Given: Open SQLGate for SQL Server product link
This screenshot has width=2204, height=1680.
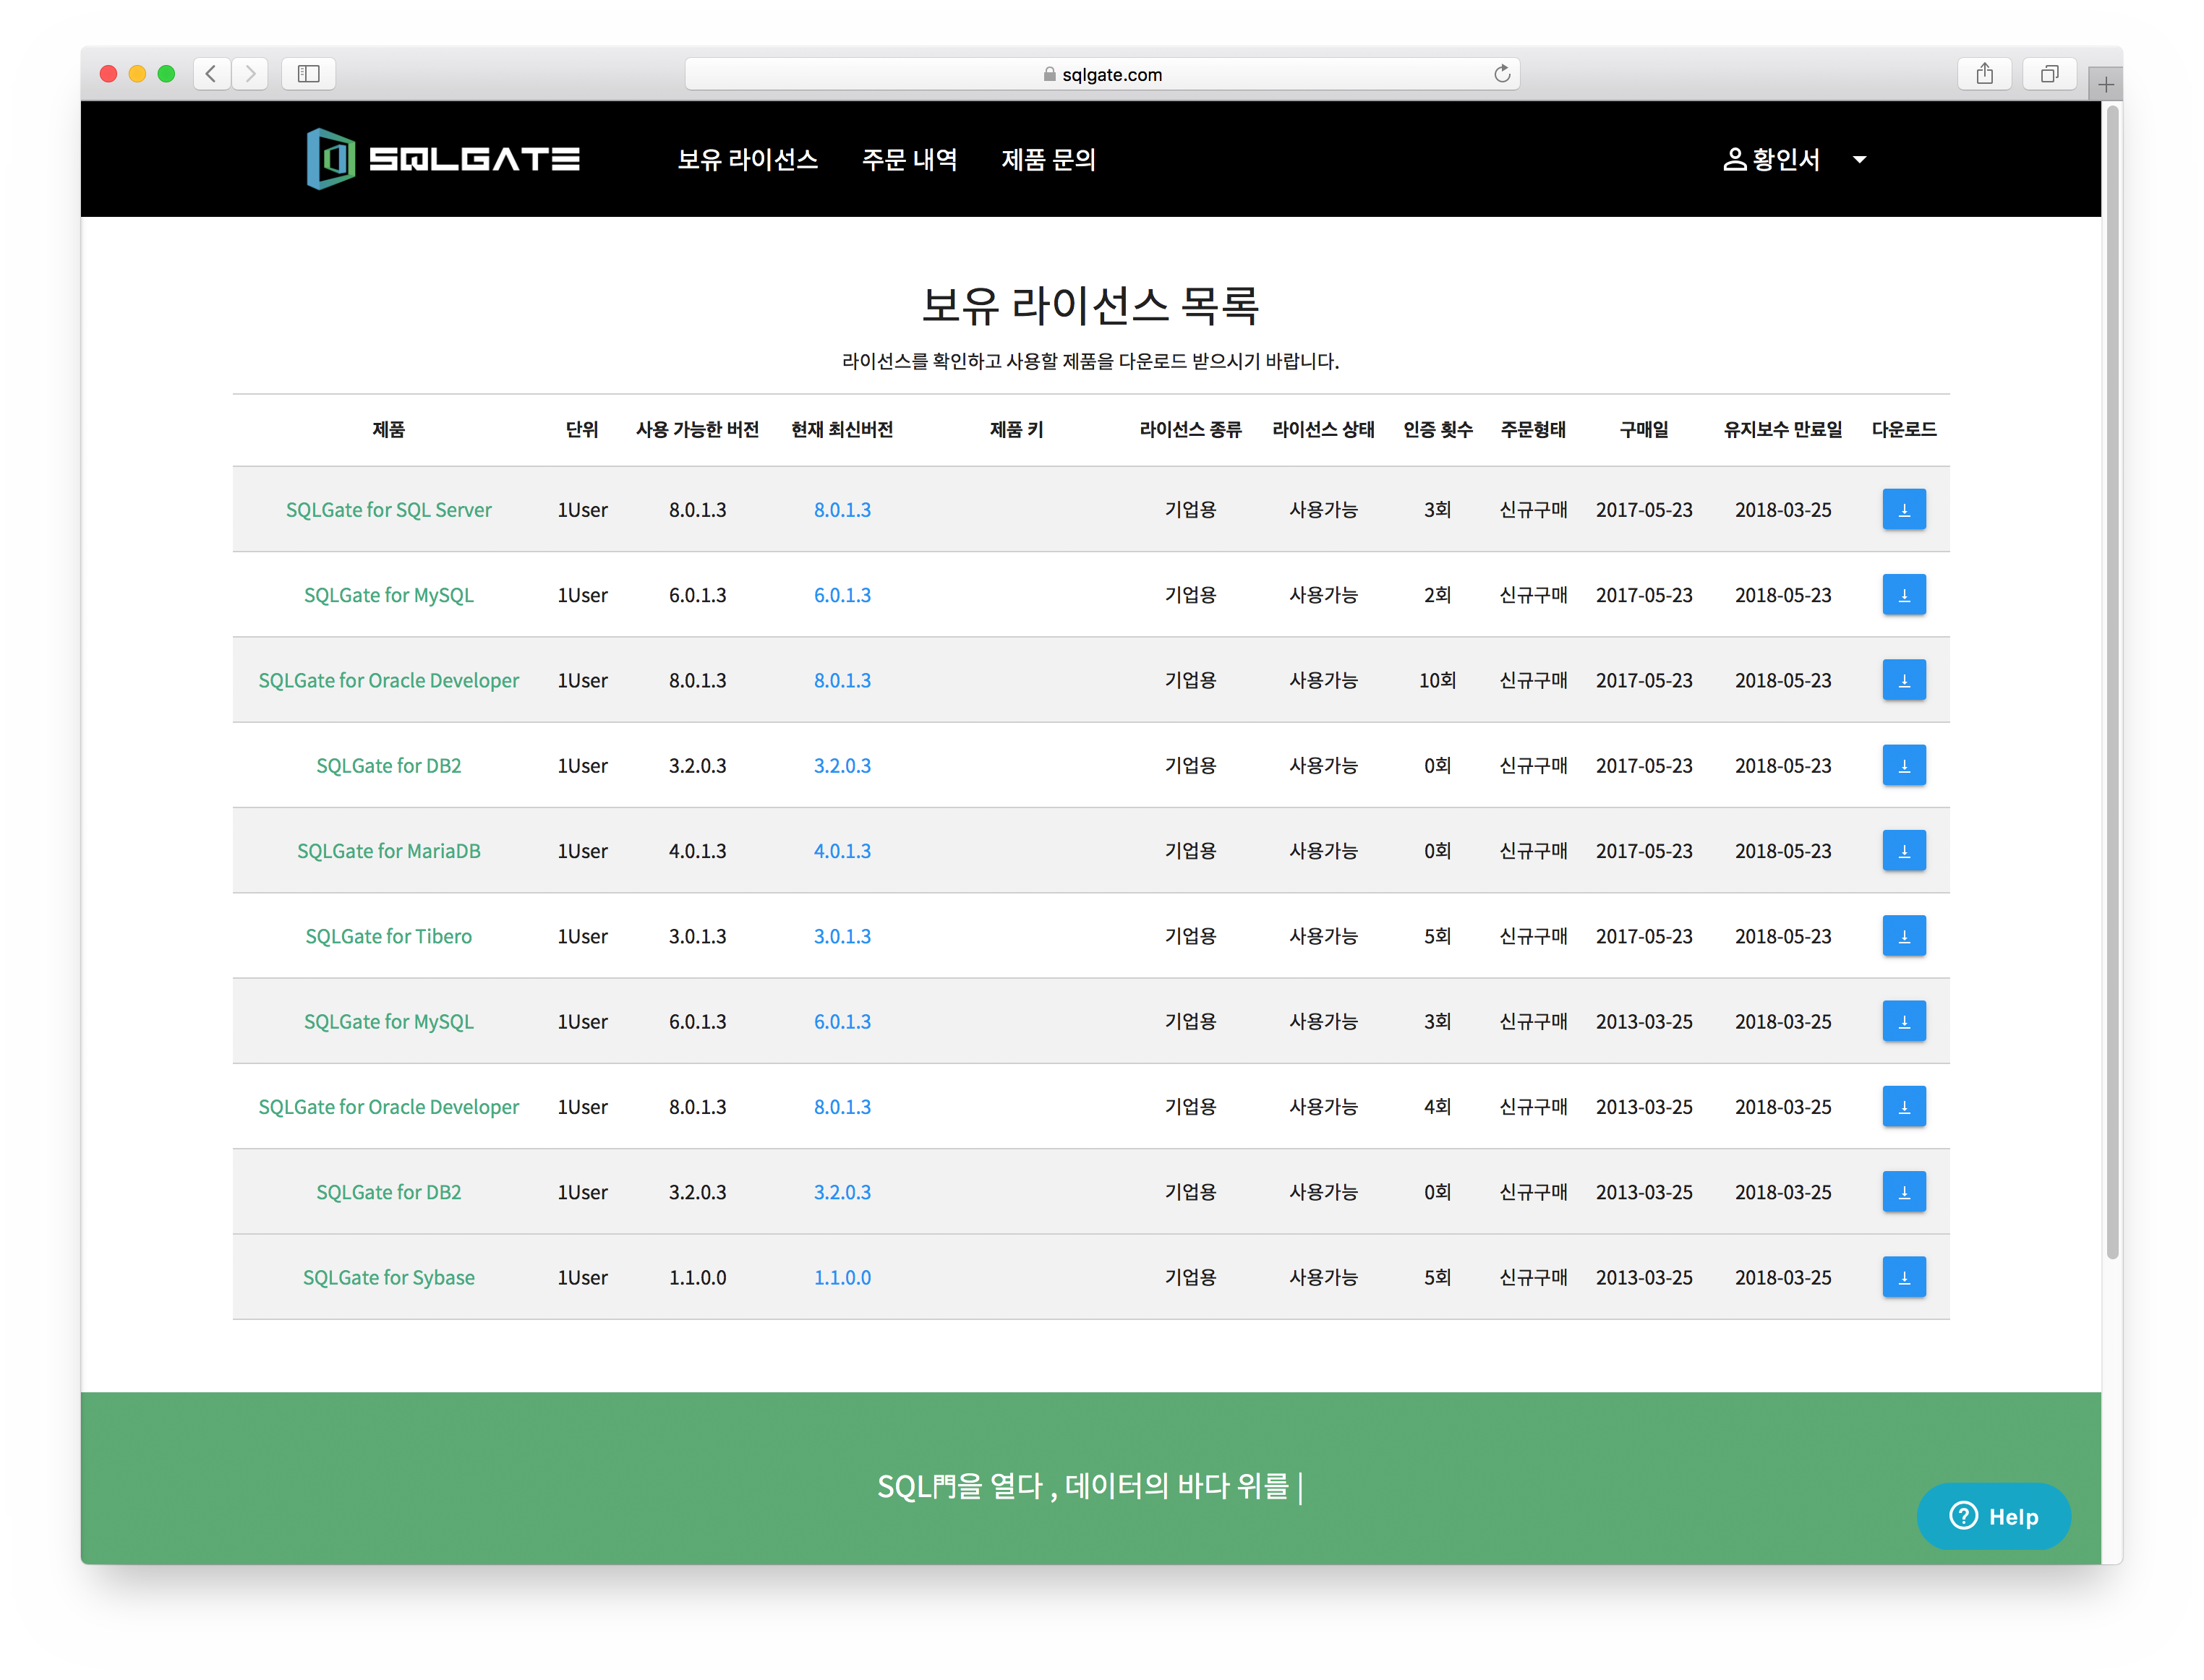Looking at the screenshot, I should (389, 510).
